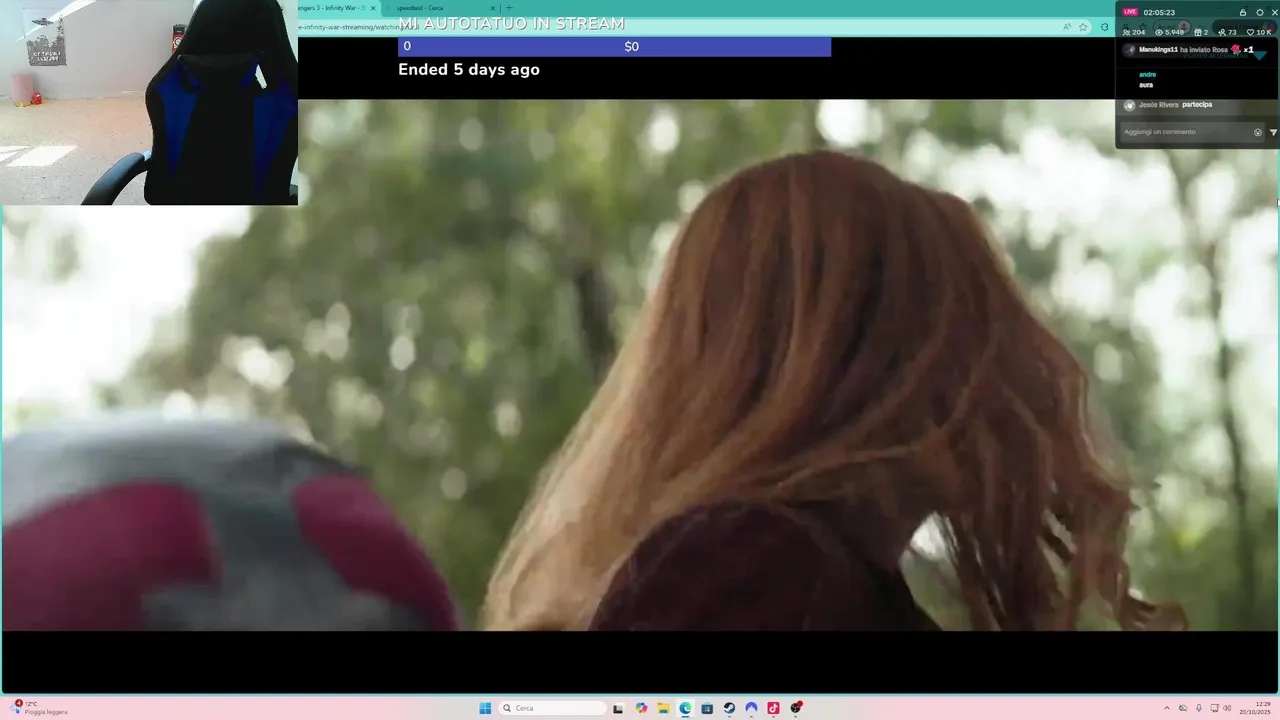This screenshot has width=1280, height=720.
Task: Open a new browser tab
Action: click(509, 8)
